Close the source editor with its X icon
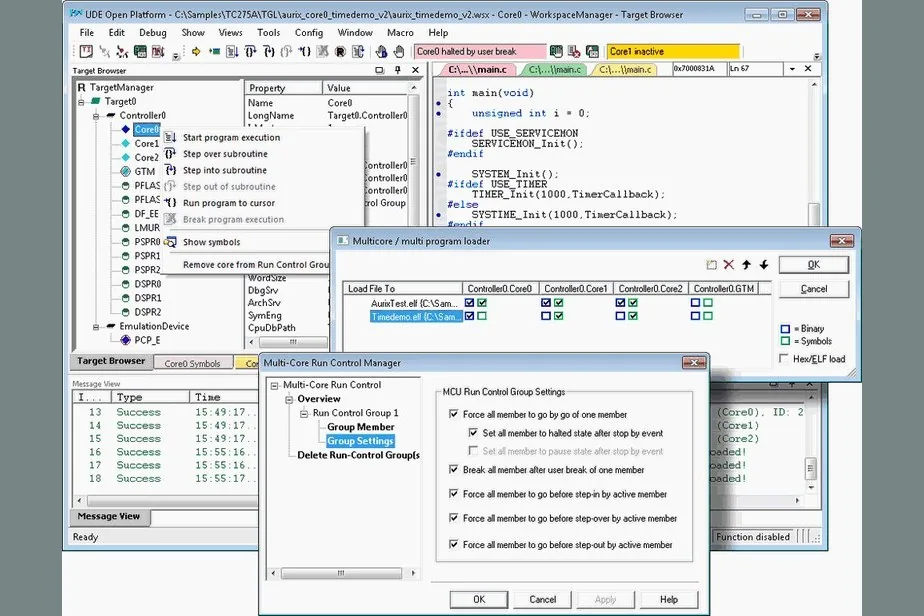Viewport: 924px width, 616px height. (x=808, y=69)
